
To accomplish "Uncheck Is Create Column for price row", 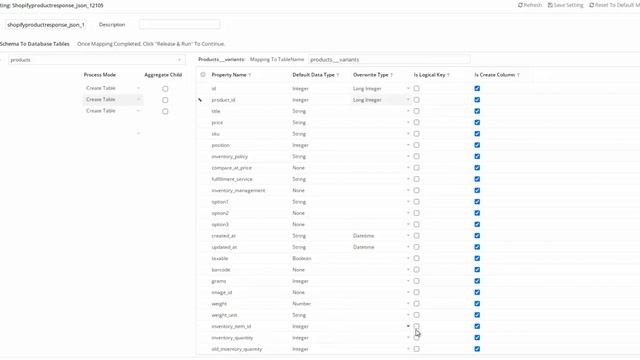I will 477,122.
